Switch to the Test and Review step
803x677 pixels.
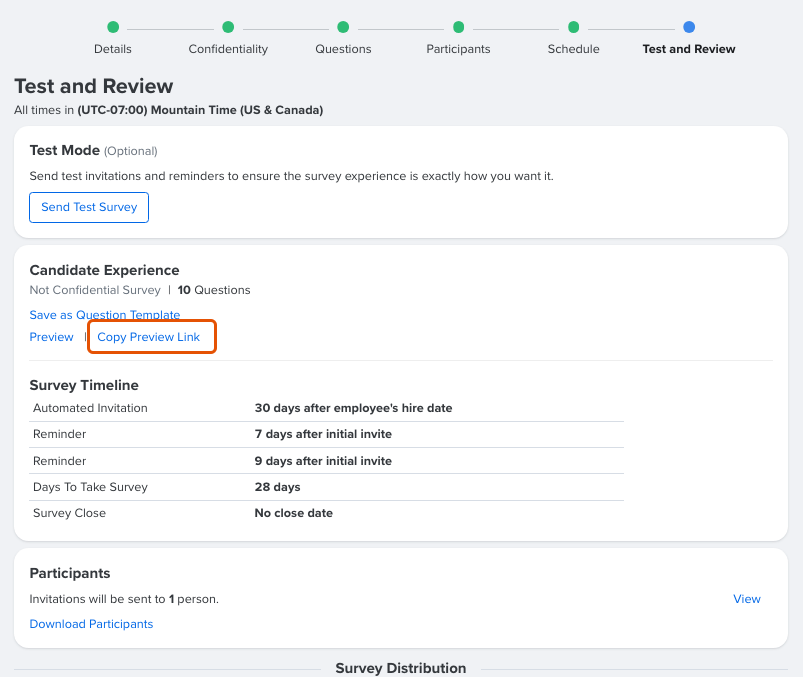pyautogui.click(x=688, y=48)
